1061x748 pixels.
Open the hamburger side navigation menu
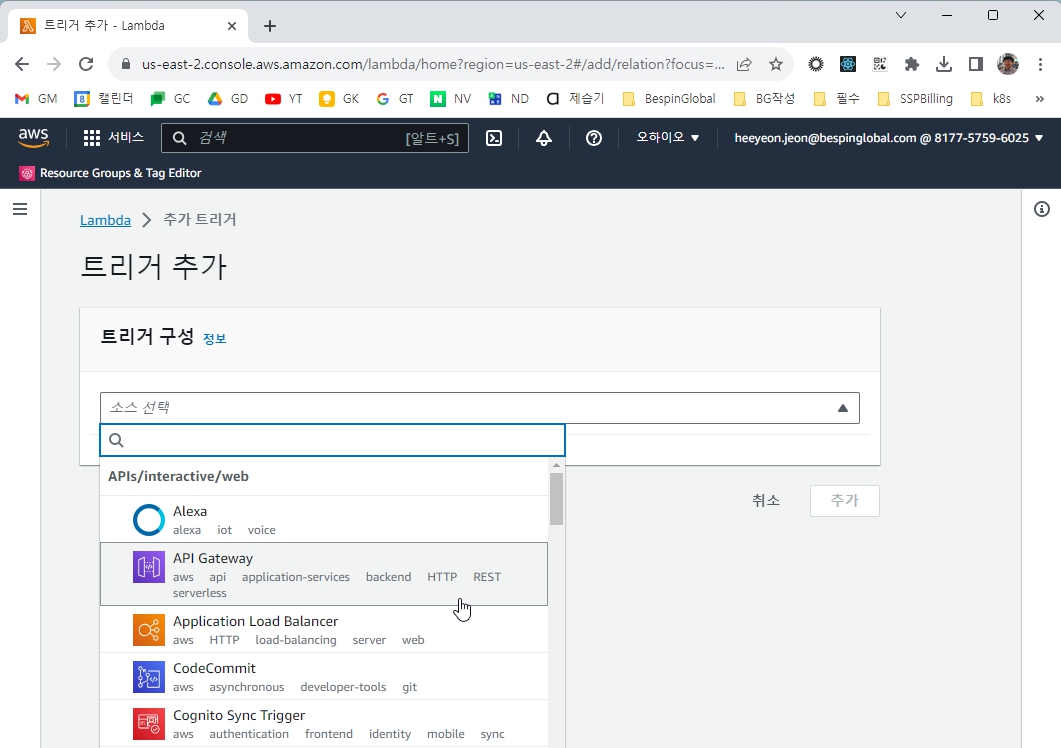[x=20, y=209]
